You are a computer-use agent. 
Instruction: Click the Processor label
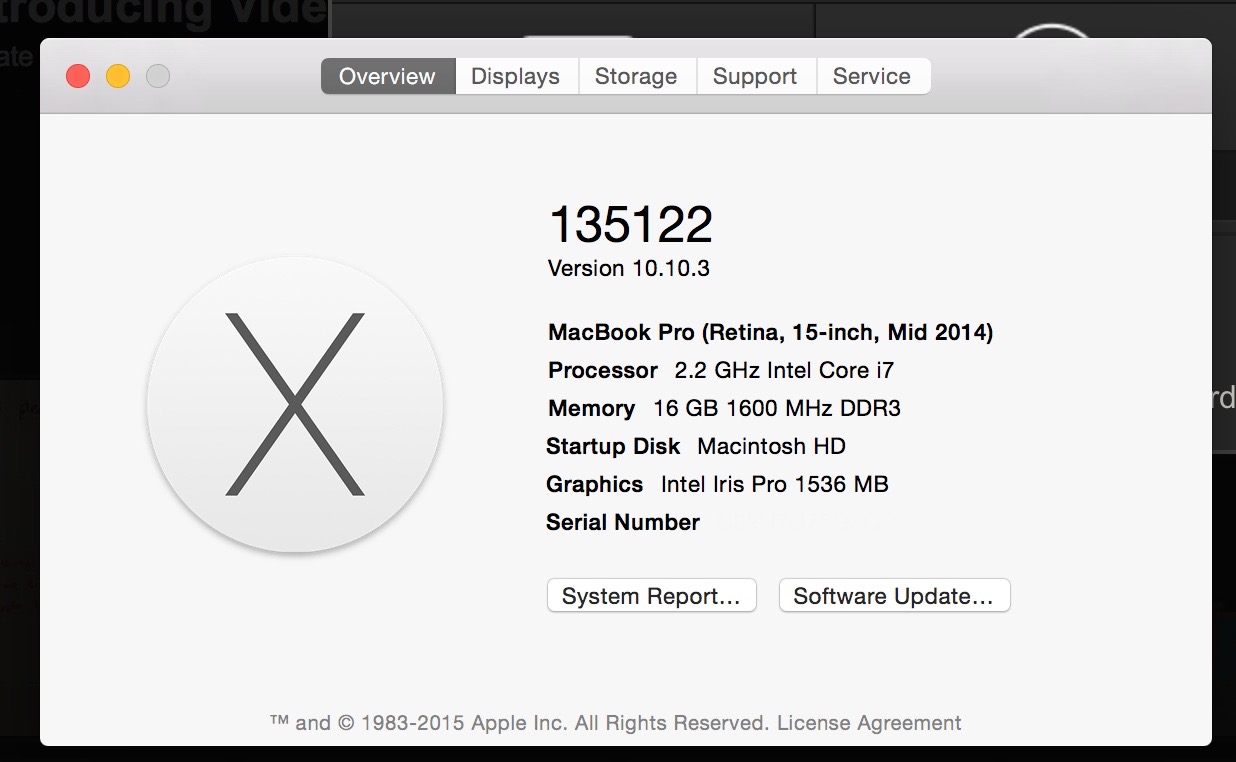tap(603, 370)
